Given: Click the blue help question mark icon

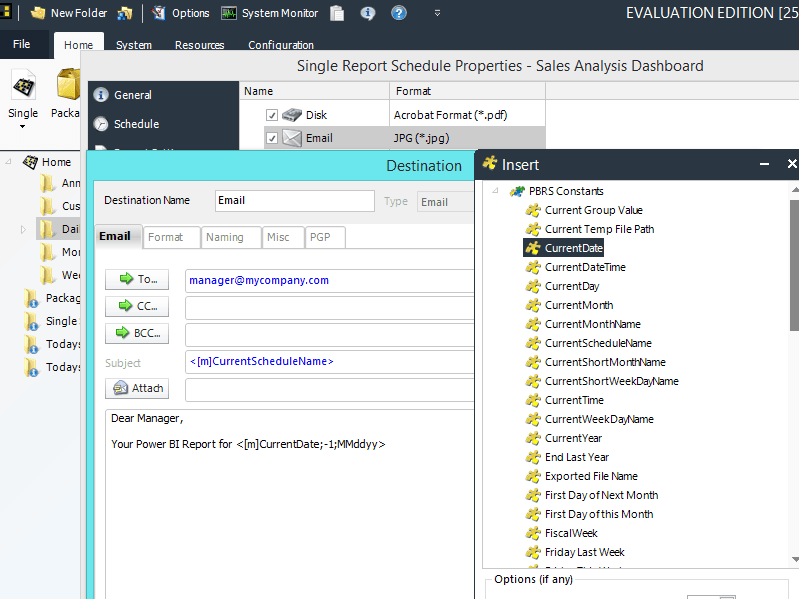Looking at the screenshot, I should [399, 13].
